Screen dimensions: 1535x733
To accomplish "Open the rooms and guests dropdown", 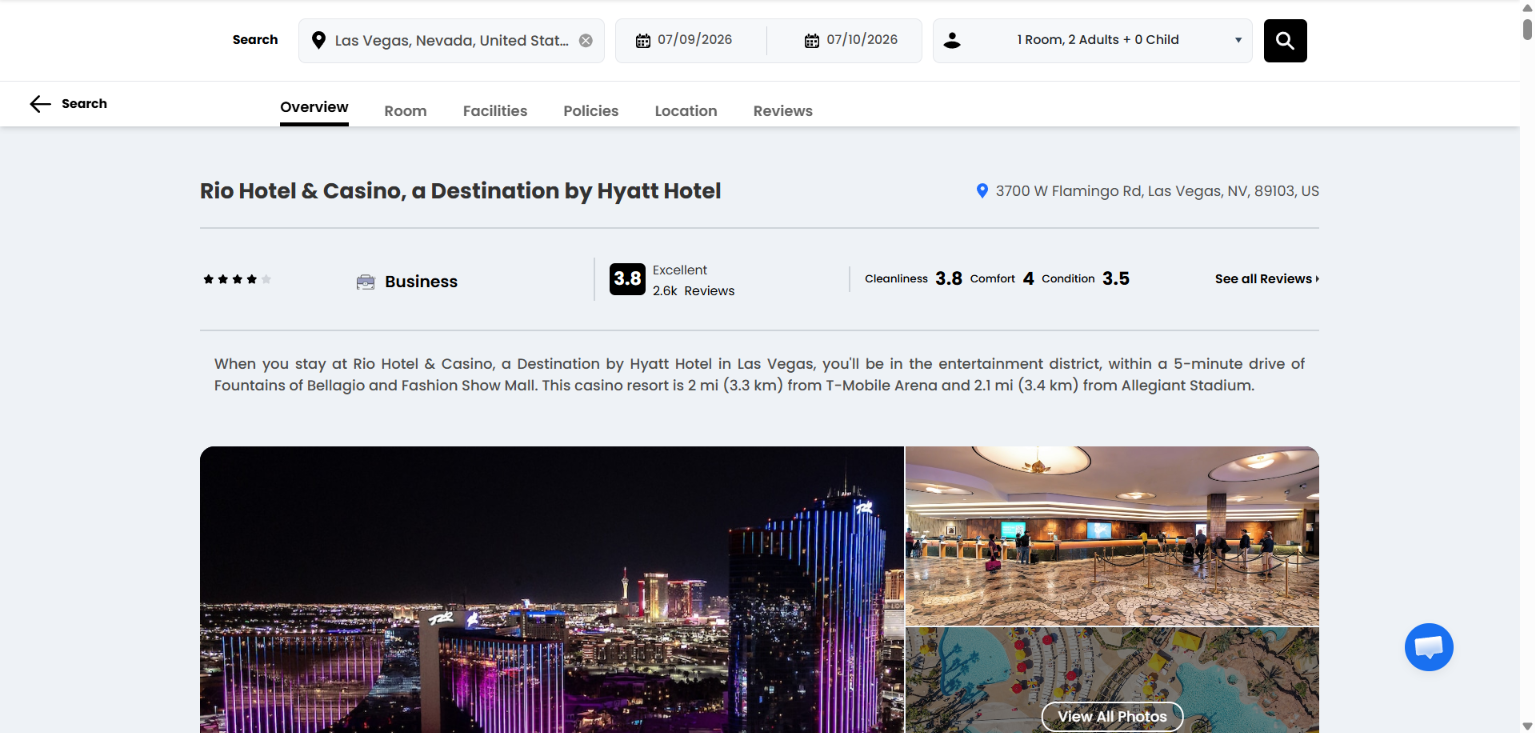I will pos(1092,41).
